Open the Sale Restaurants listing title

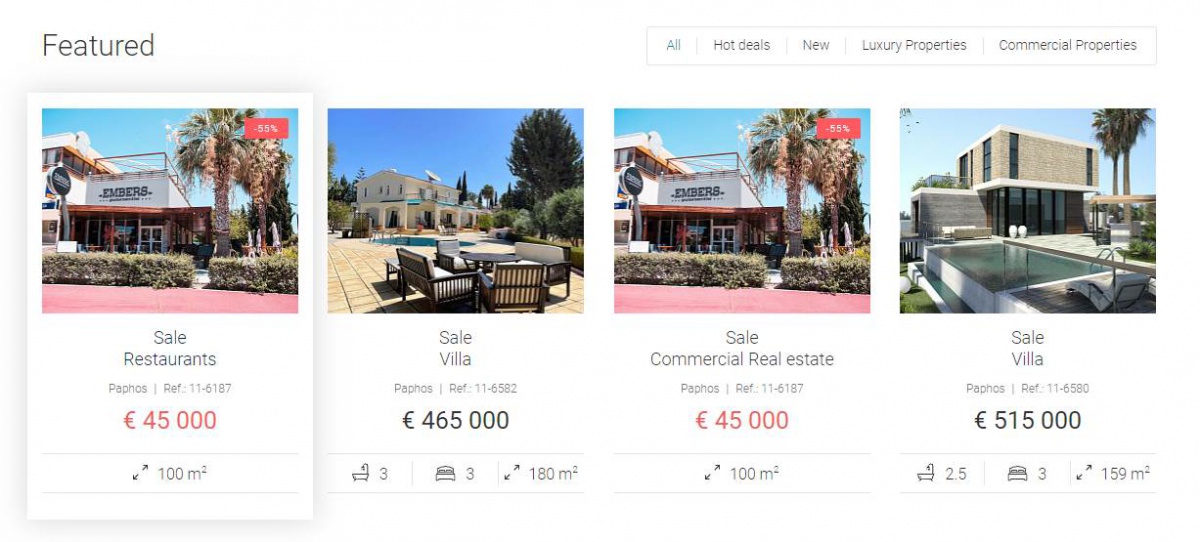pyautogui.click(x=170, y=348)
